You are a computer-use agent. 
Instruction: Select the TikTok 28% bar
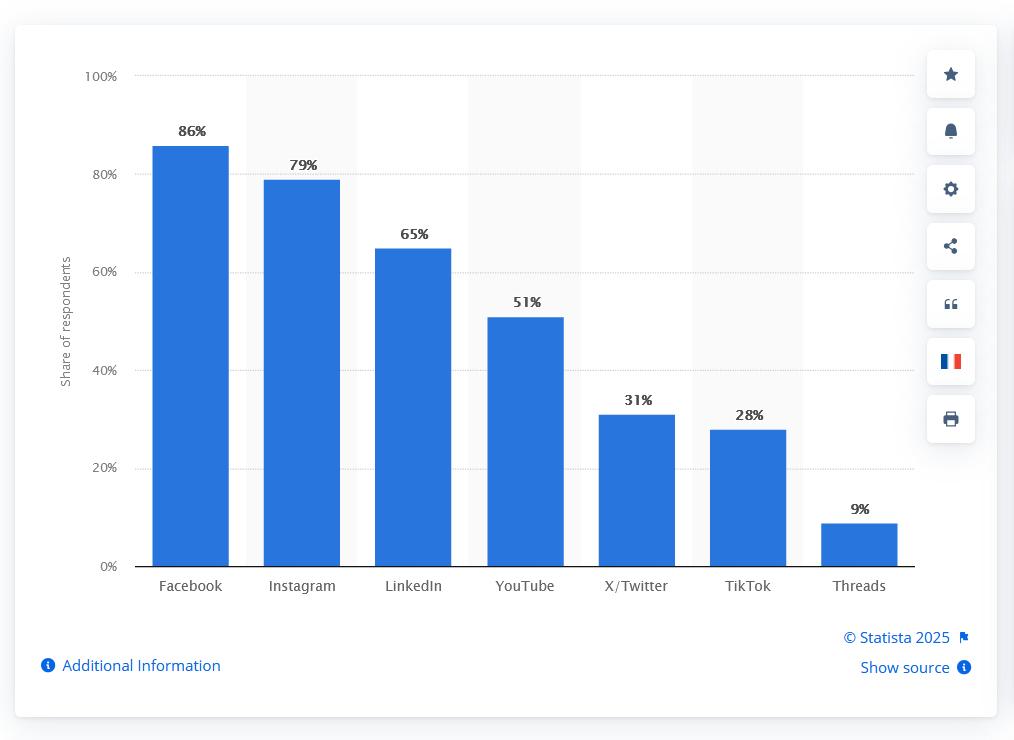(748, 498)
